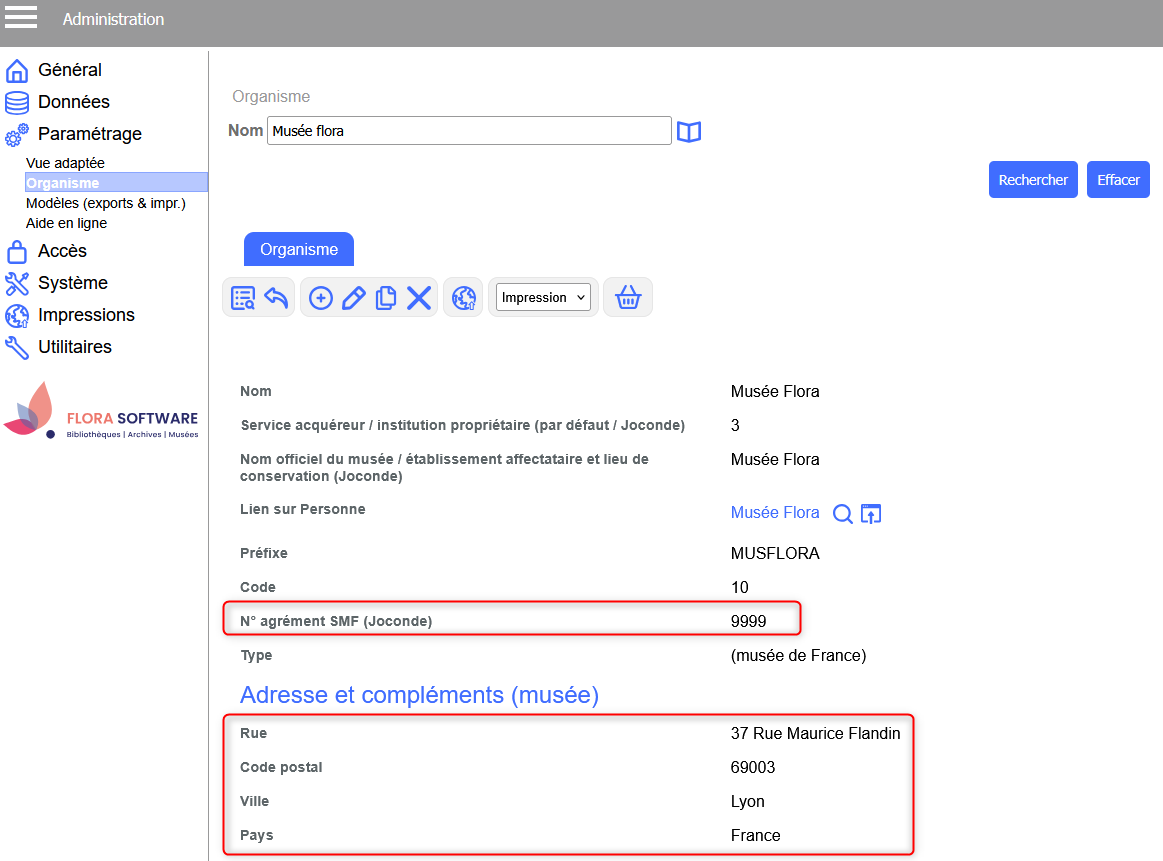The width and height of the screenshot is (1163, 861).
Task: Click the Effacer button
Action: [1118, 180]
